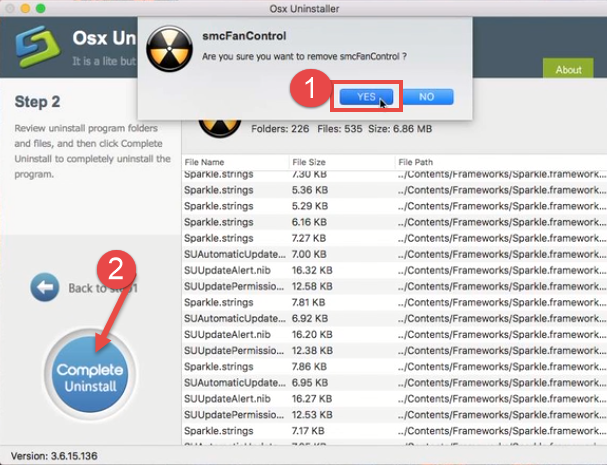Image resolution: width=607 pixels, height=465 pixels.
Task: Click the file path of the 7.00 KB row
Action: point(502,254)
